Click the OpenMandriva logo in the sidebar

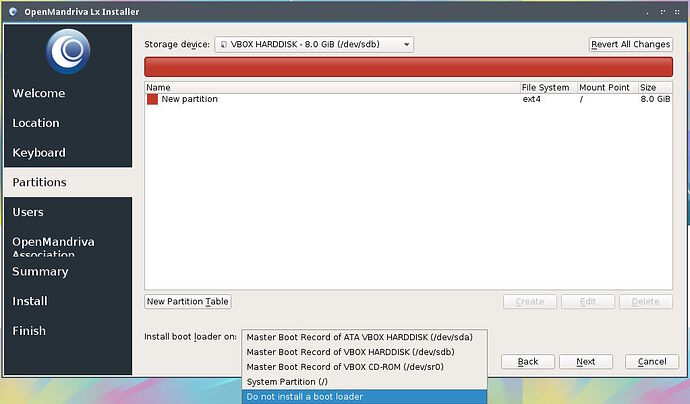coord(67,51)
